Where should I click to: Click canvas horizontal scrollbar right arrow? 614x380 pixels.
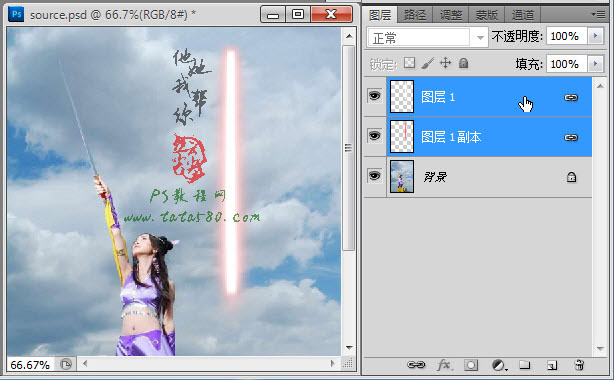pos(332,364)
